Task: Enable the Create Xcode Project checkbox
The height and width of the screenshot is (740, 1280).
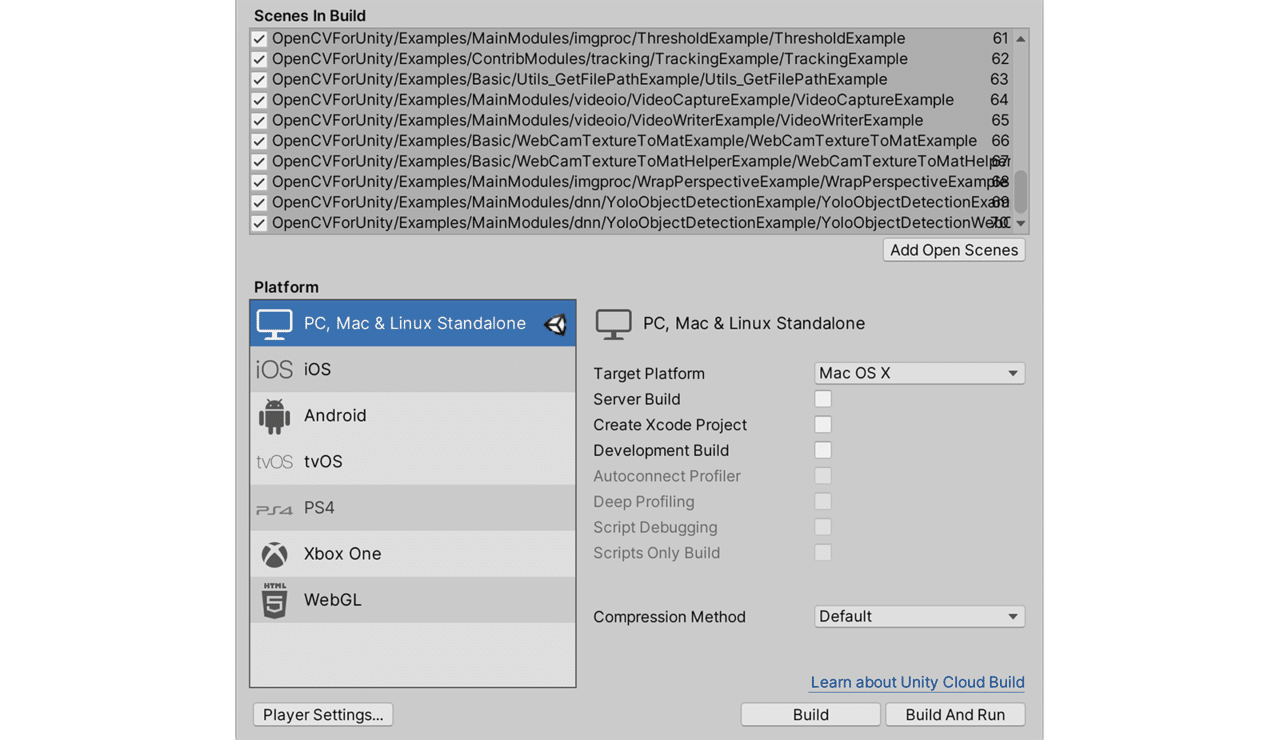Action: 823,425
